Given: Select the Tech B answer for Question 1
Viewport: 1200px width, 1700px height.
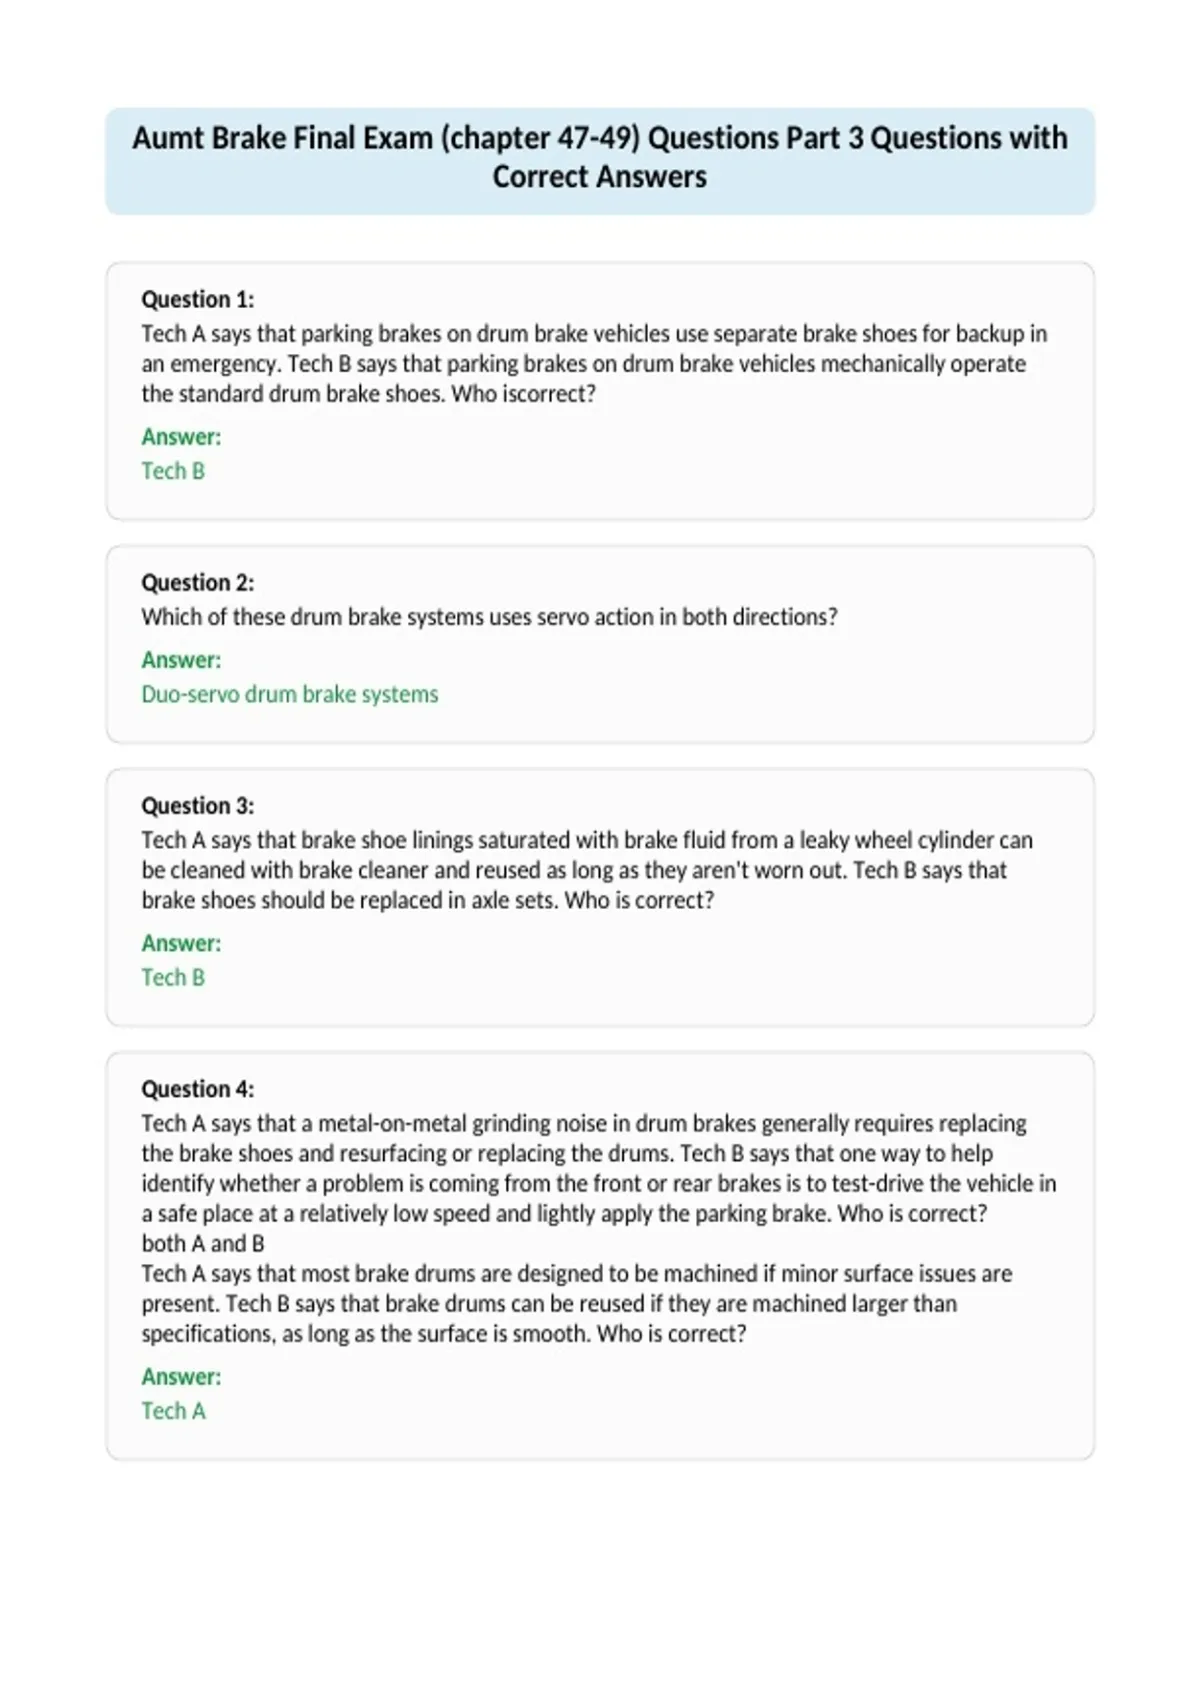Looking at the screenshot, I should pos(173,471).
